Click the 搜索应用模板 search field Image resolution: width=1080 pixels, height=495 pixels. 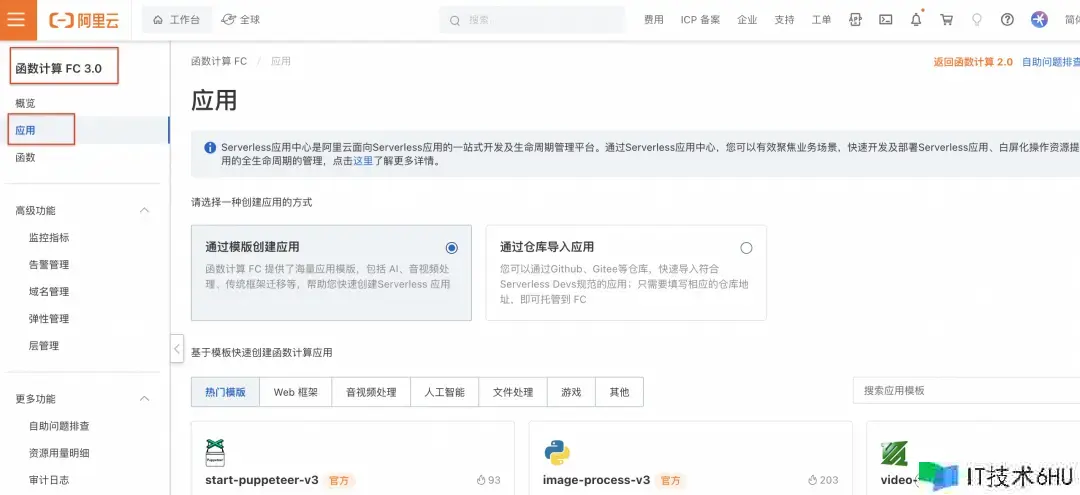(x=960, y=391)
